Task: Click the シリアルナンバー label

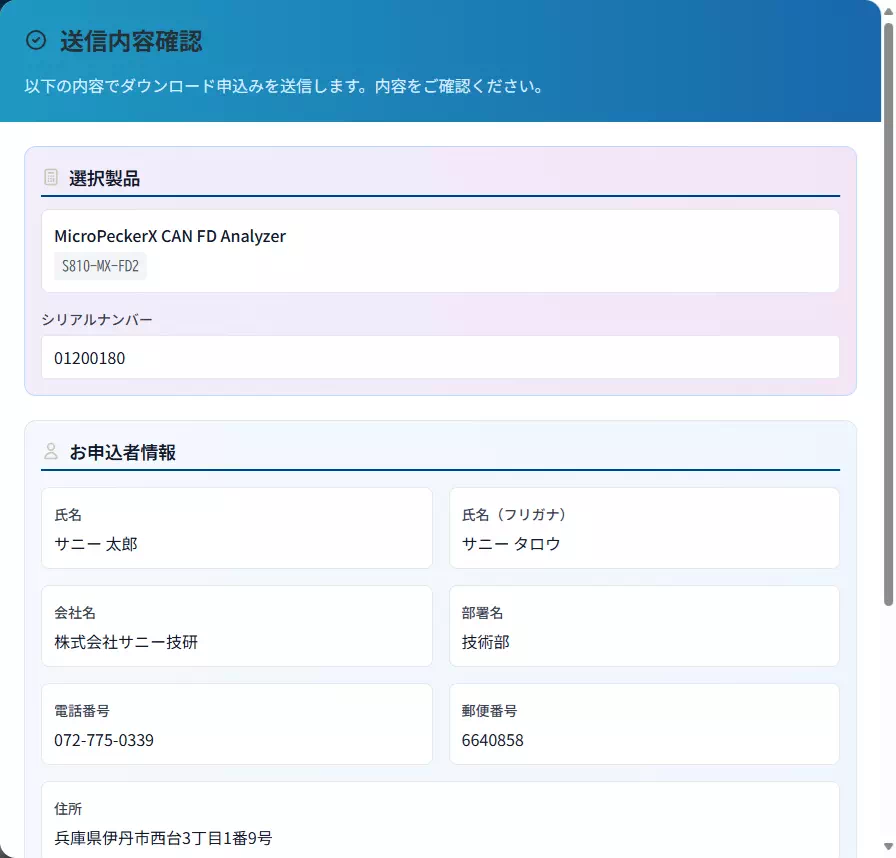Action: coord(97,319)
